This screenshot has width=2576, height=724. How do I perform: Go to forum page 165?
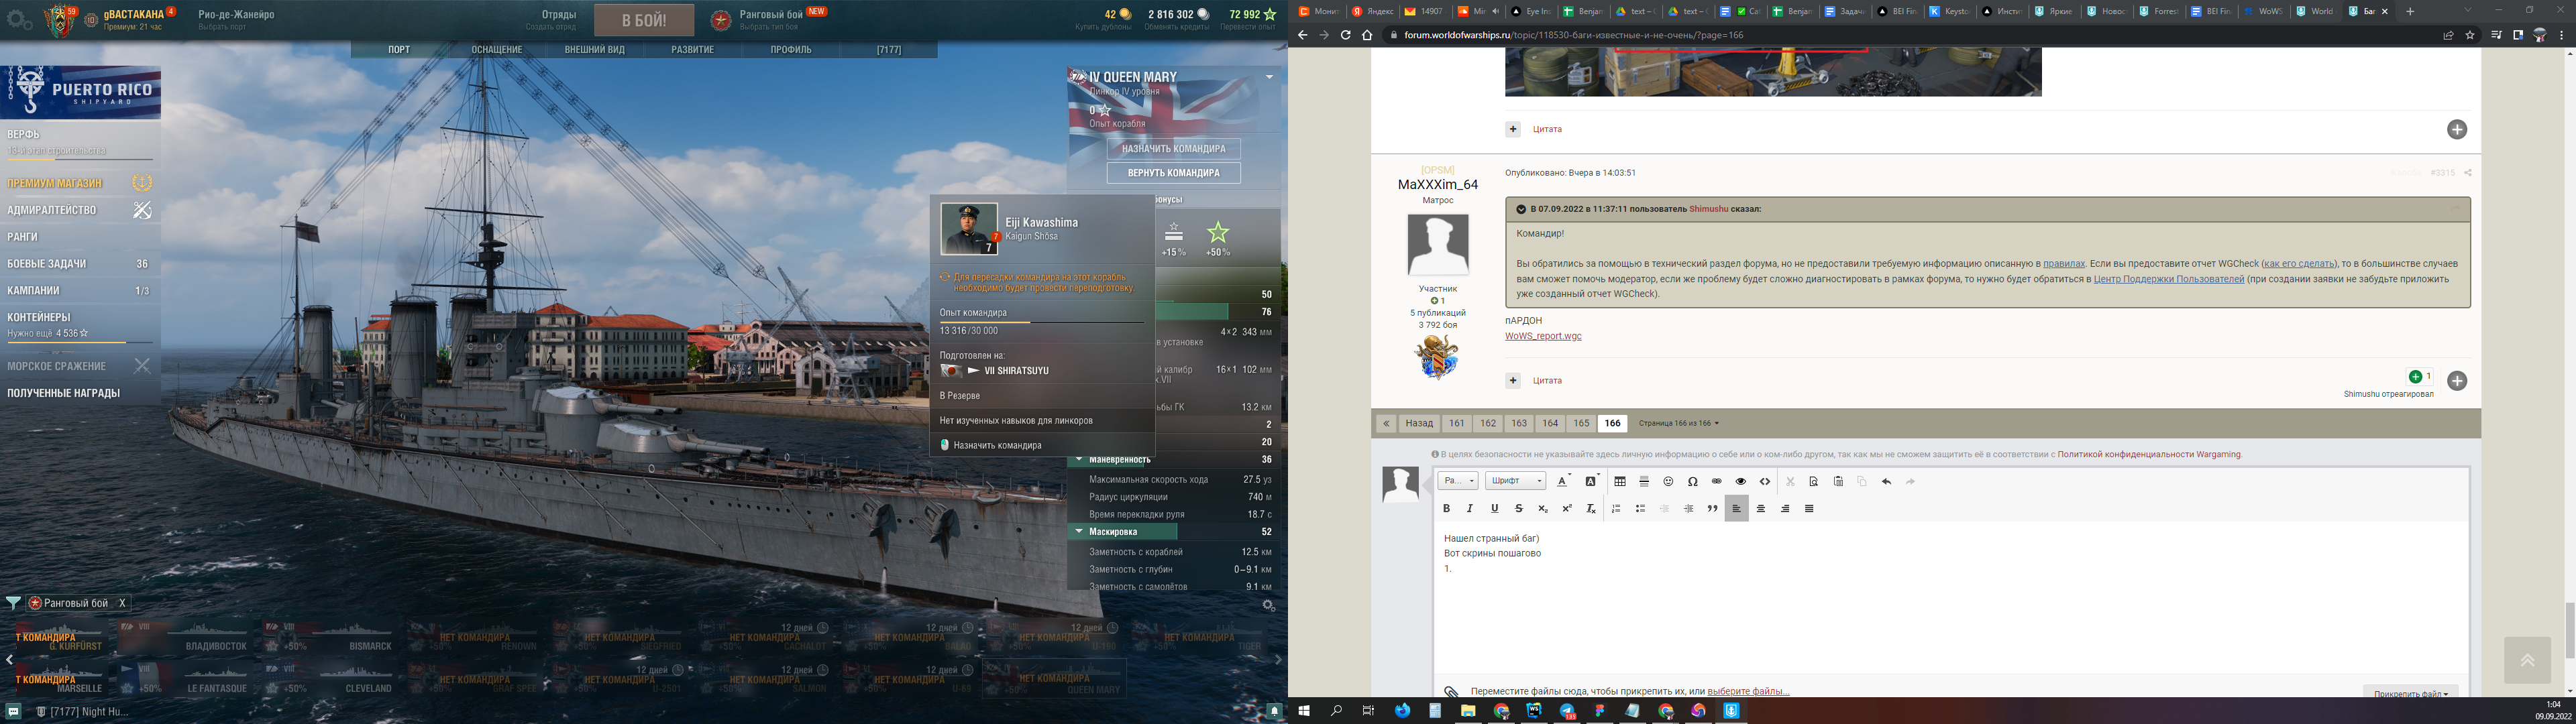click(x=1580, y=423)
